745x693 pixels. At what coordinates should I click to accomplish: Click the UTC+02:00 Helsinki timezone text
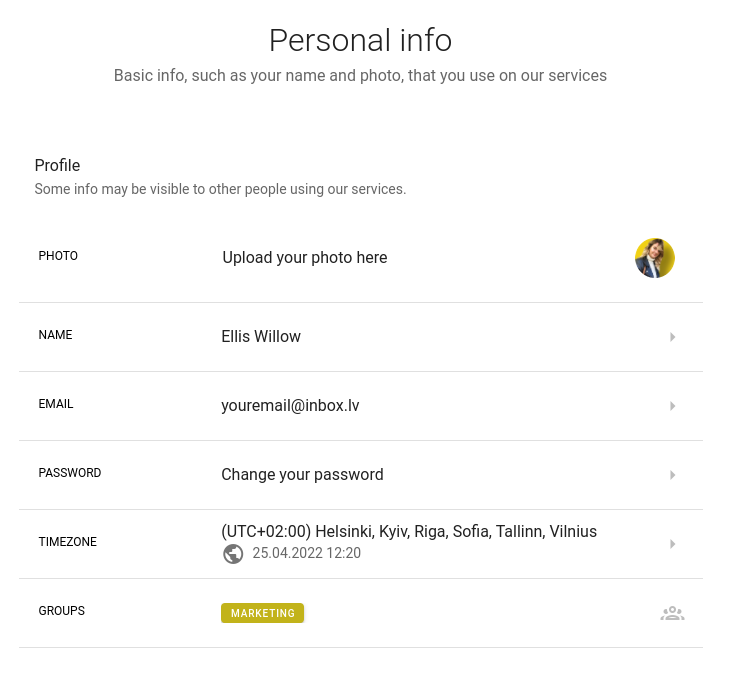click(409, 532)
